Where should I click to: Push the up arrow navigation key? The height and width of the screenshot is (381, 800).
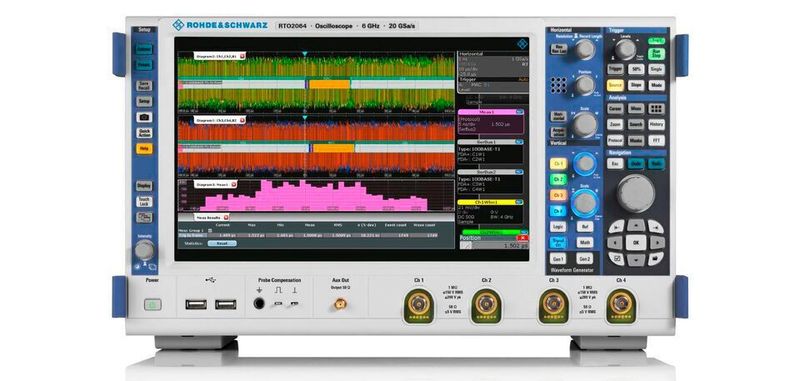point(636,225)
